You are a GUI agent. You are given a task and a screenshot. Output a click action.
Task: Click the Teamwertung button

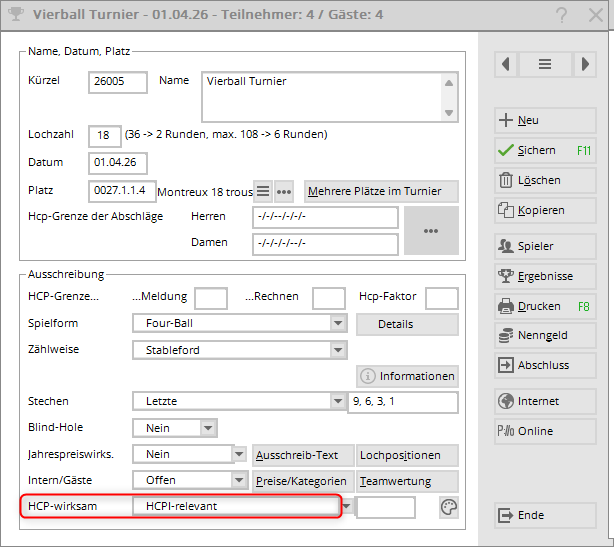[x=408, y=480]
